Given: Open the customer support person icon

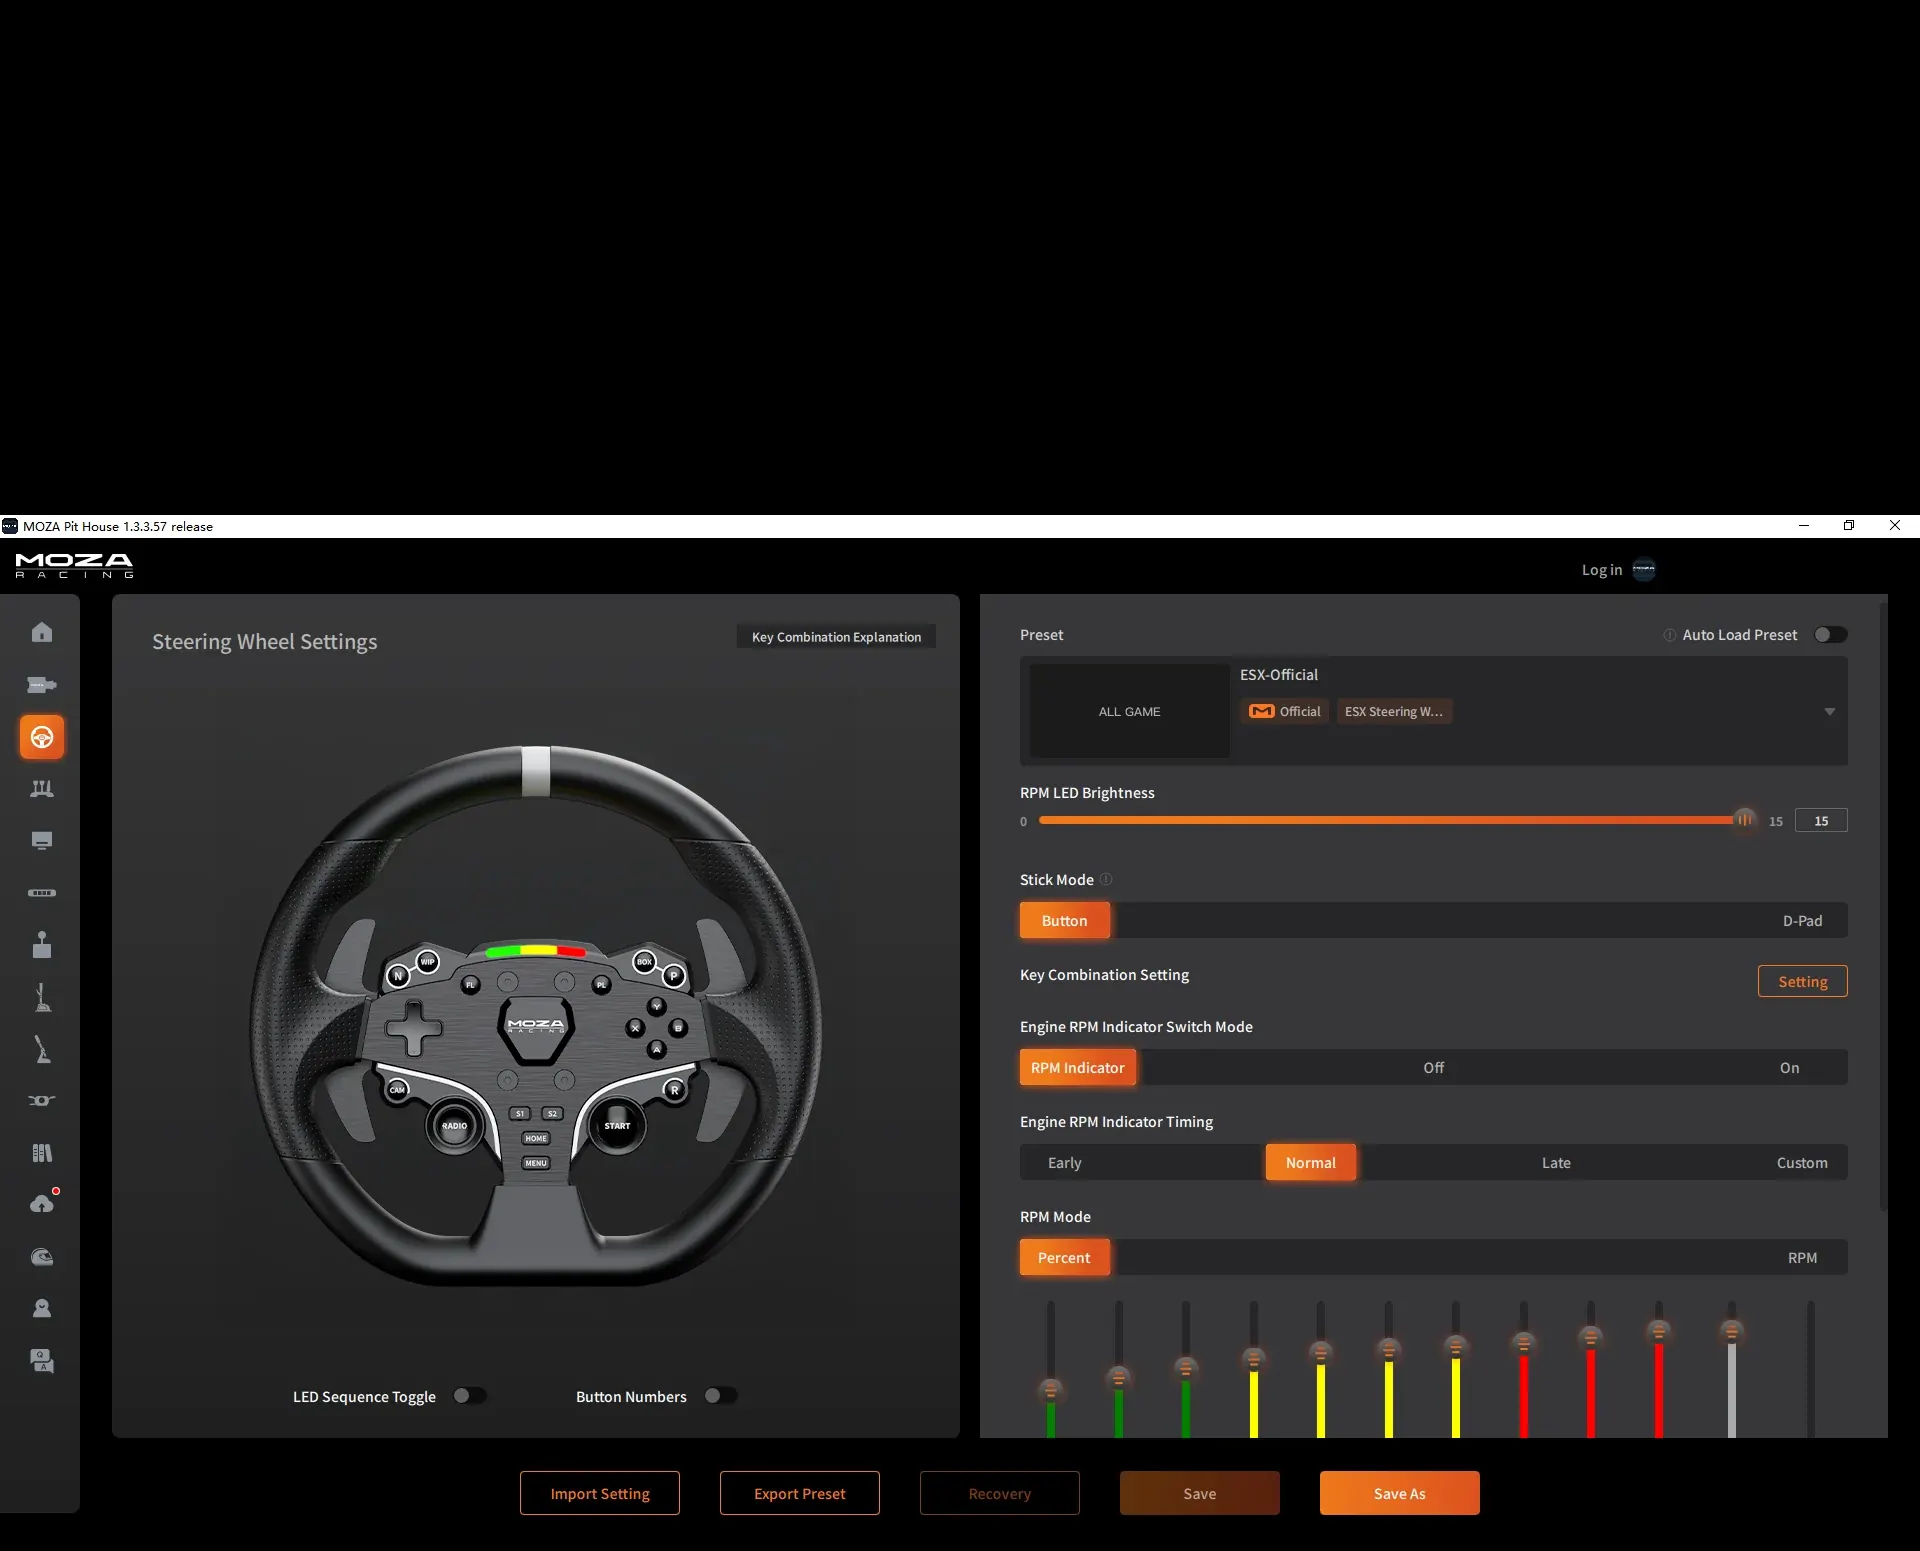Looking at the screenshot, I should point(41,1308).
